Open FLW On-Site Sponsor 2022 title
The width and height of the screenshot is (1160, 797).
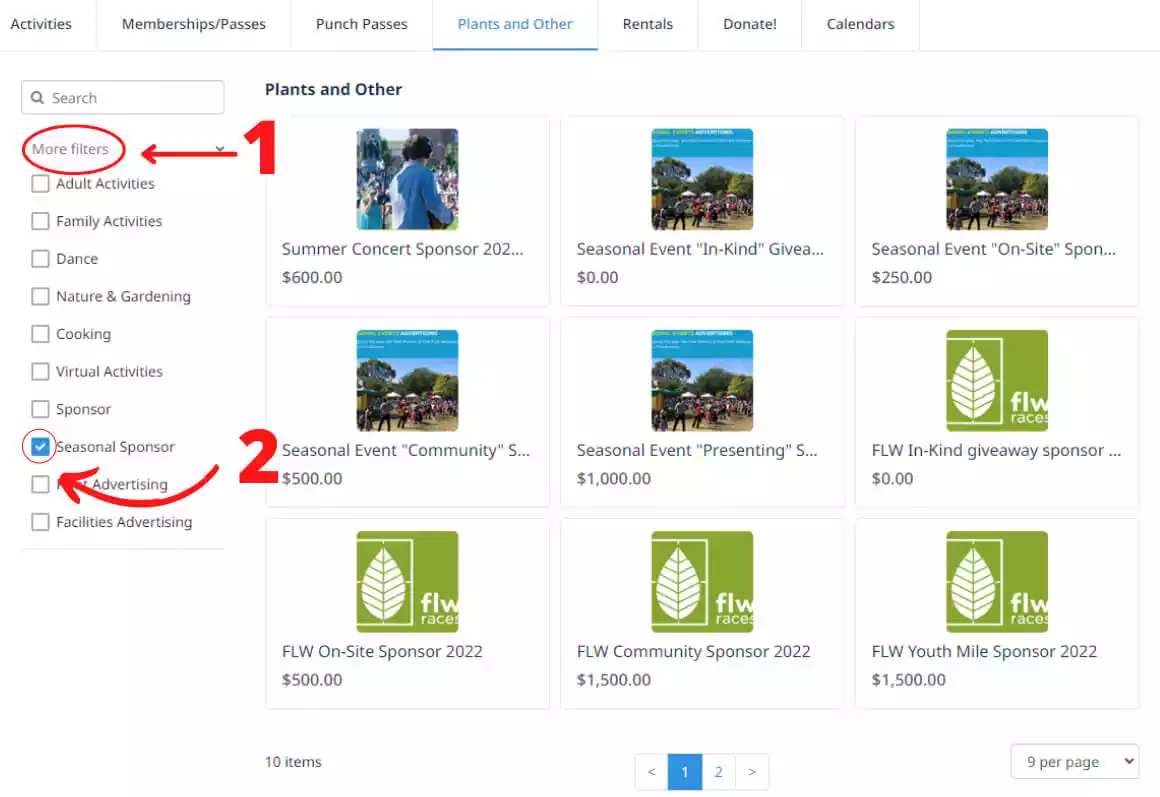pyautogui.click(x=382, y=652)
